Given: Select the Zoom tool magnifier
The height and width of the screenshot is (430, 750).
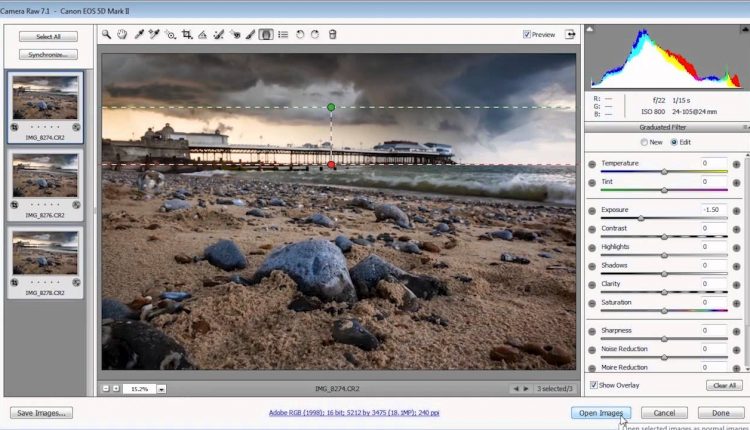Looking at the screenshot, I should (106, 34).
